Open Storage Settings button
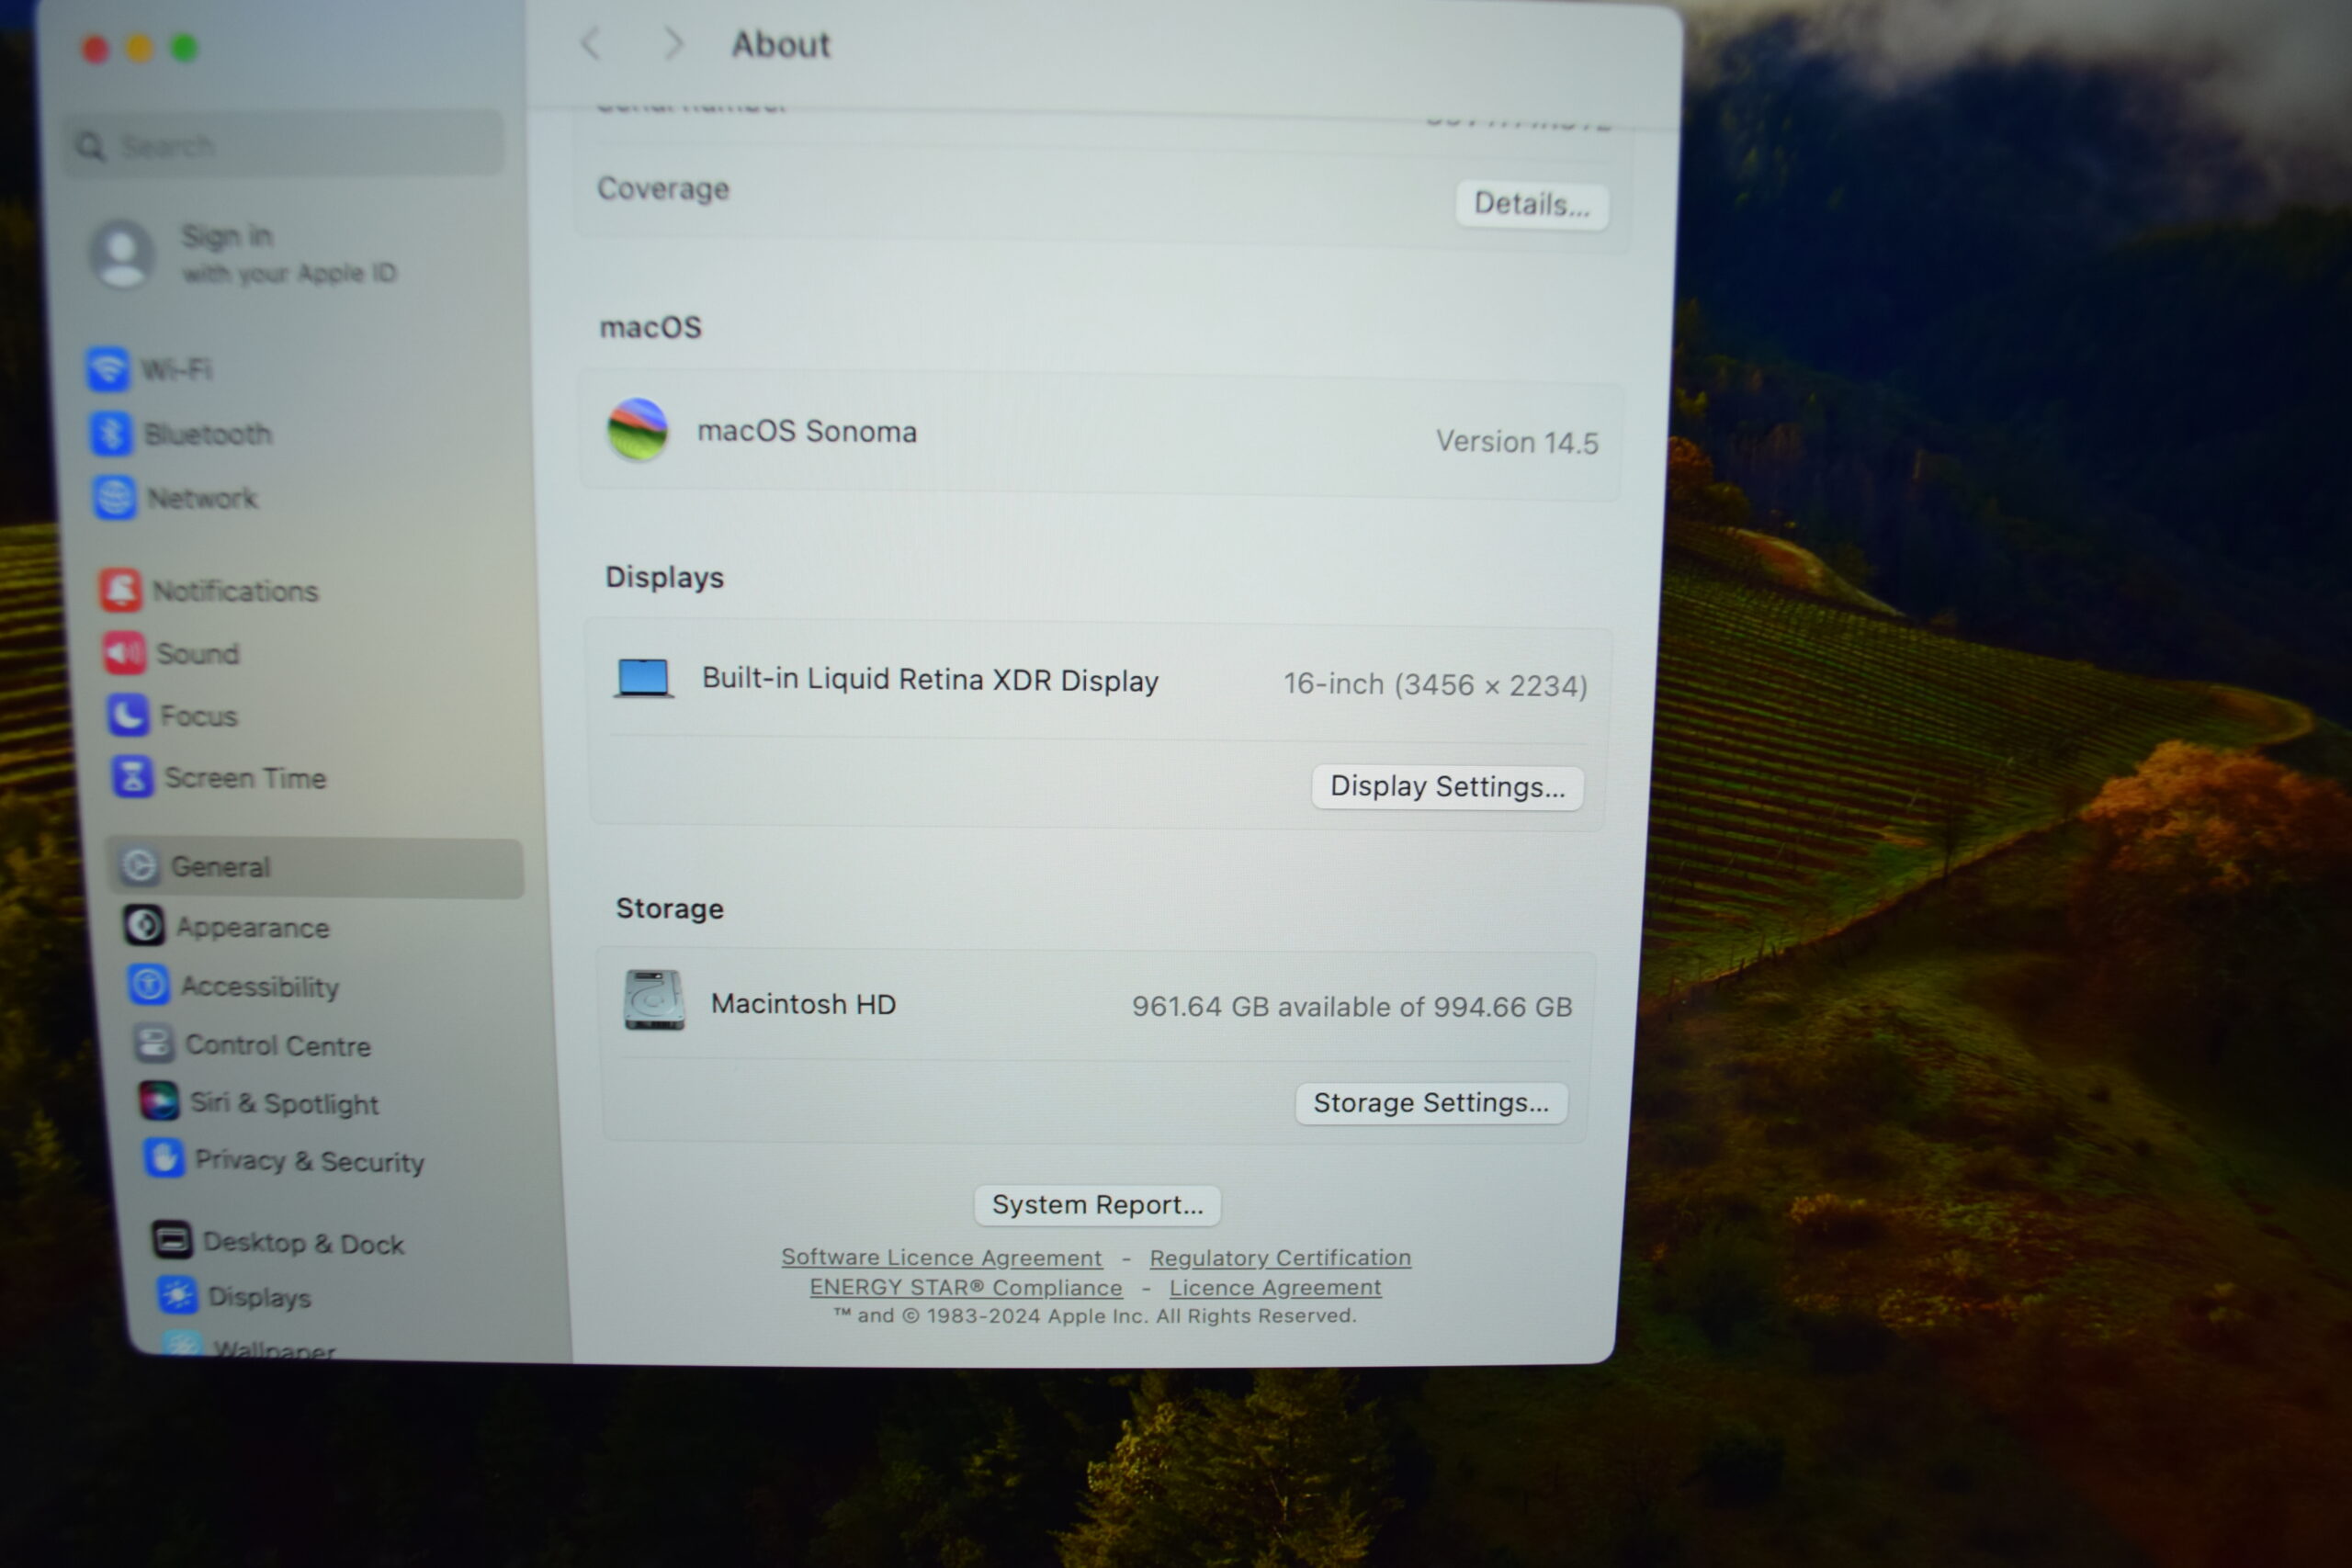The width and height of the screenshot is (2352, 1568). click(x=1431, y=1103)
